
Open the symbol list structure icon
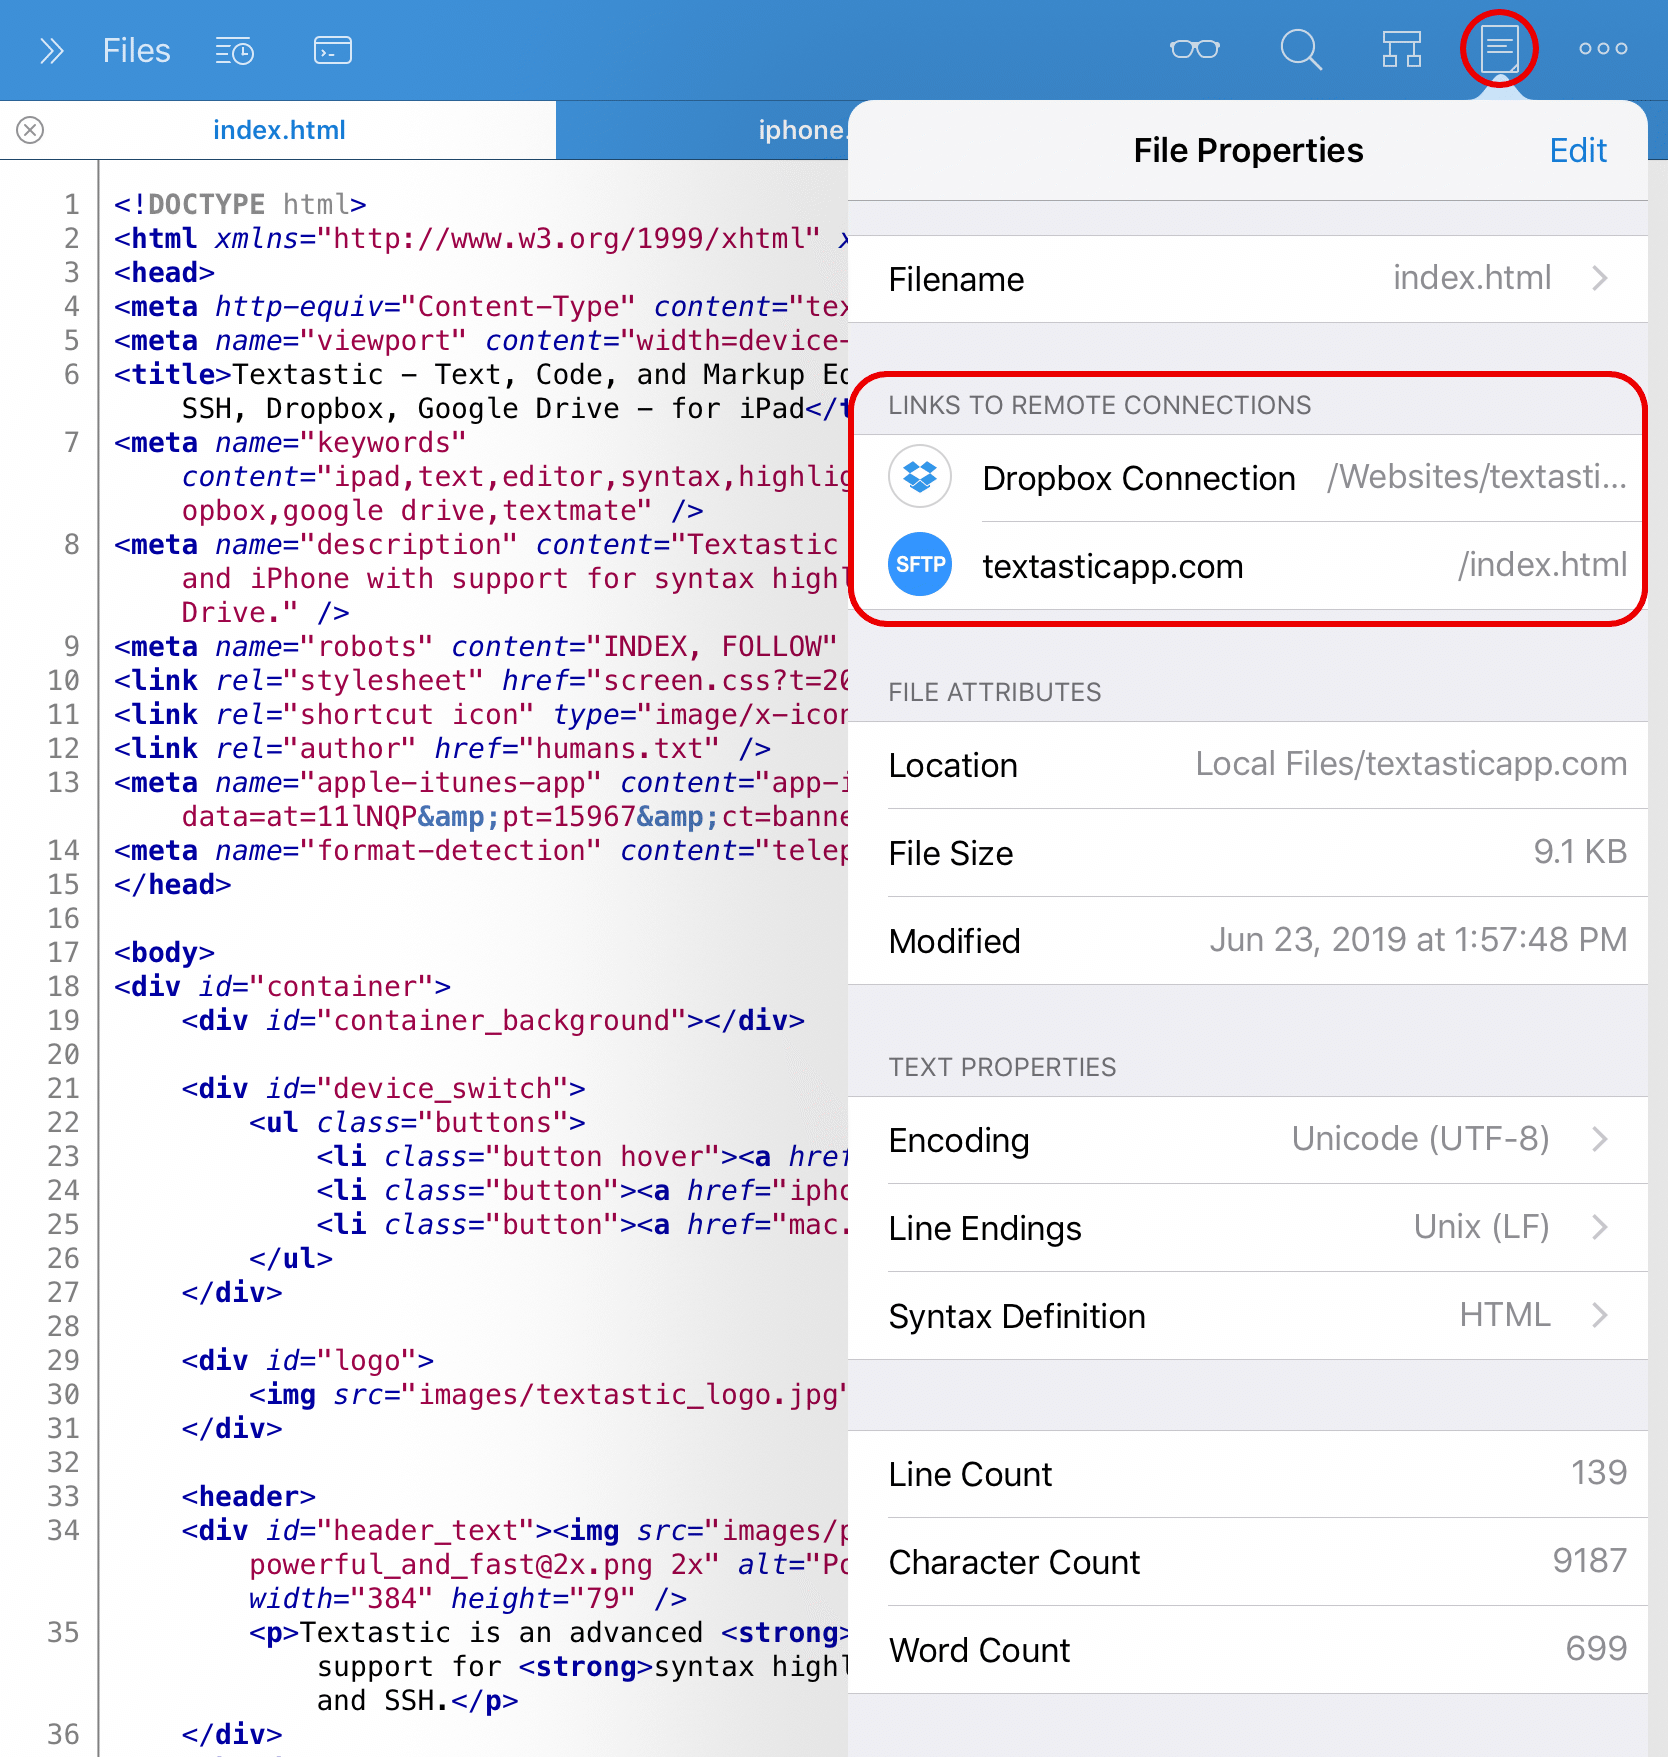coord(1401,49)
